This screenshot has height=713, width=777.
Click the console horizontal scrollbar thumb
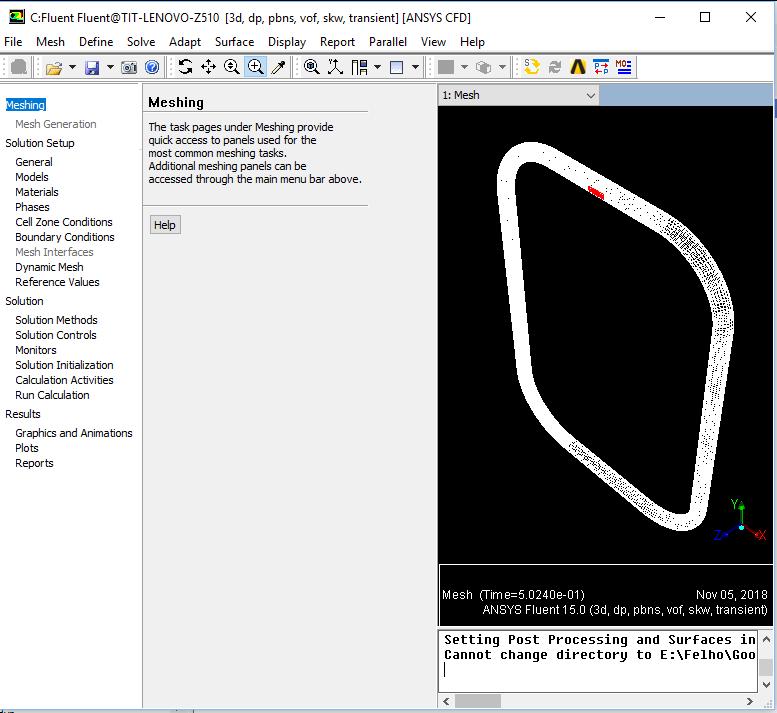[478, 701]
